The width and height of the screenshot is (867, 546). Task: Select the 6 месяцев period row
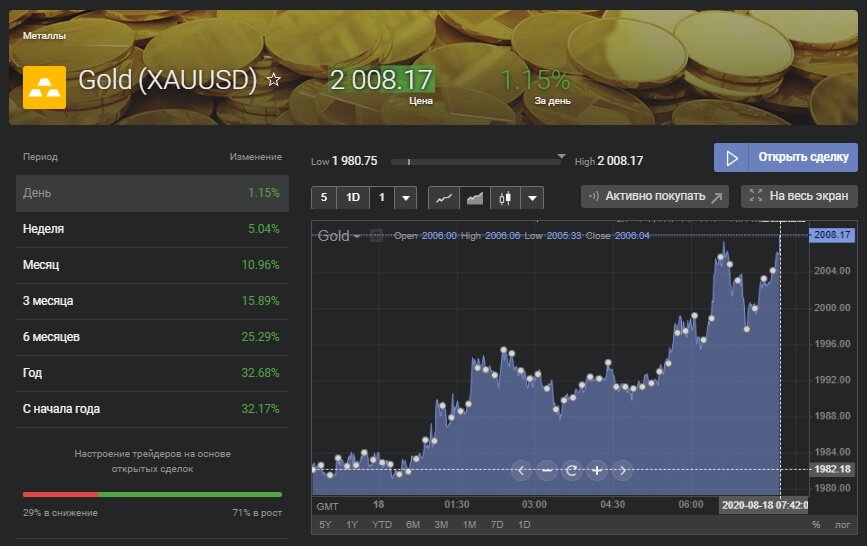click(x=152, y=337)
